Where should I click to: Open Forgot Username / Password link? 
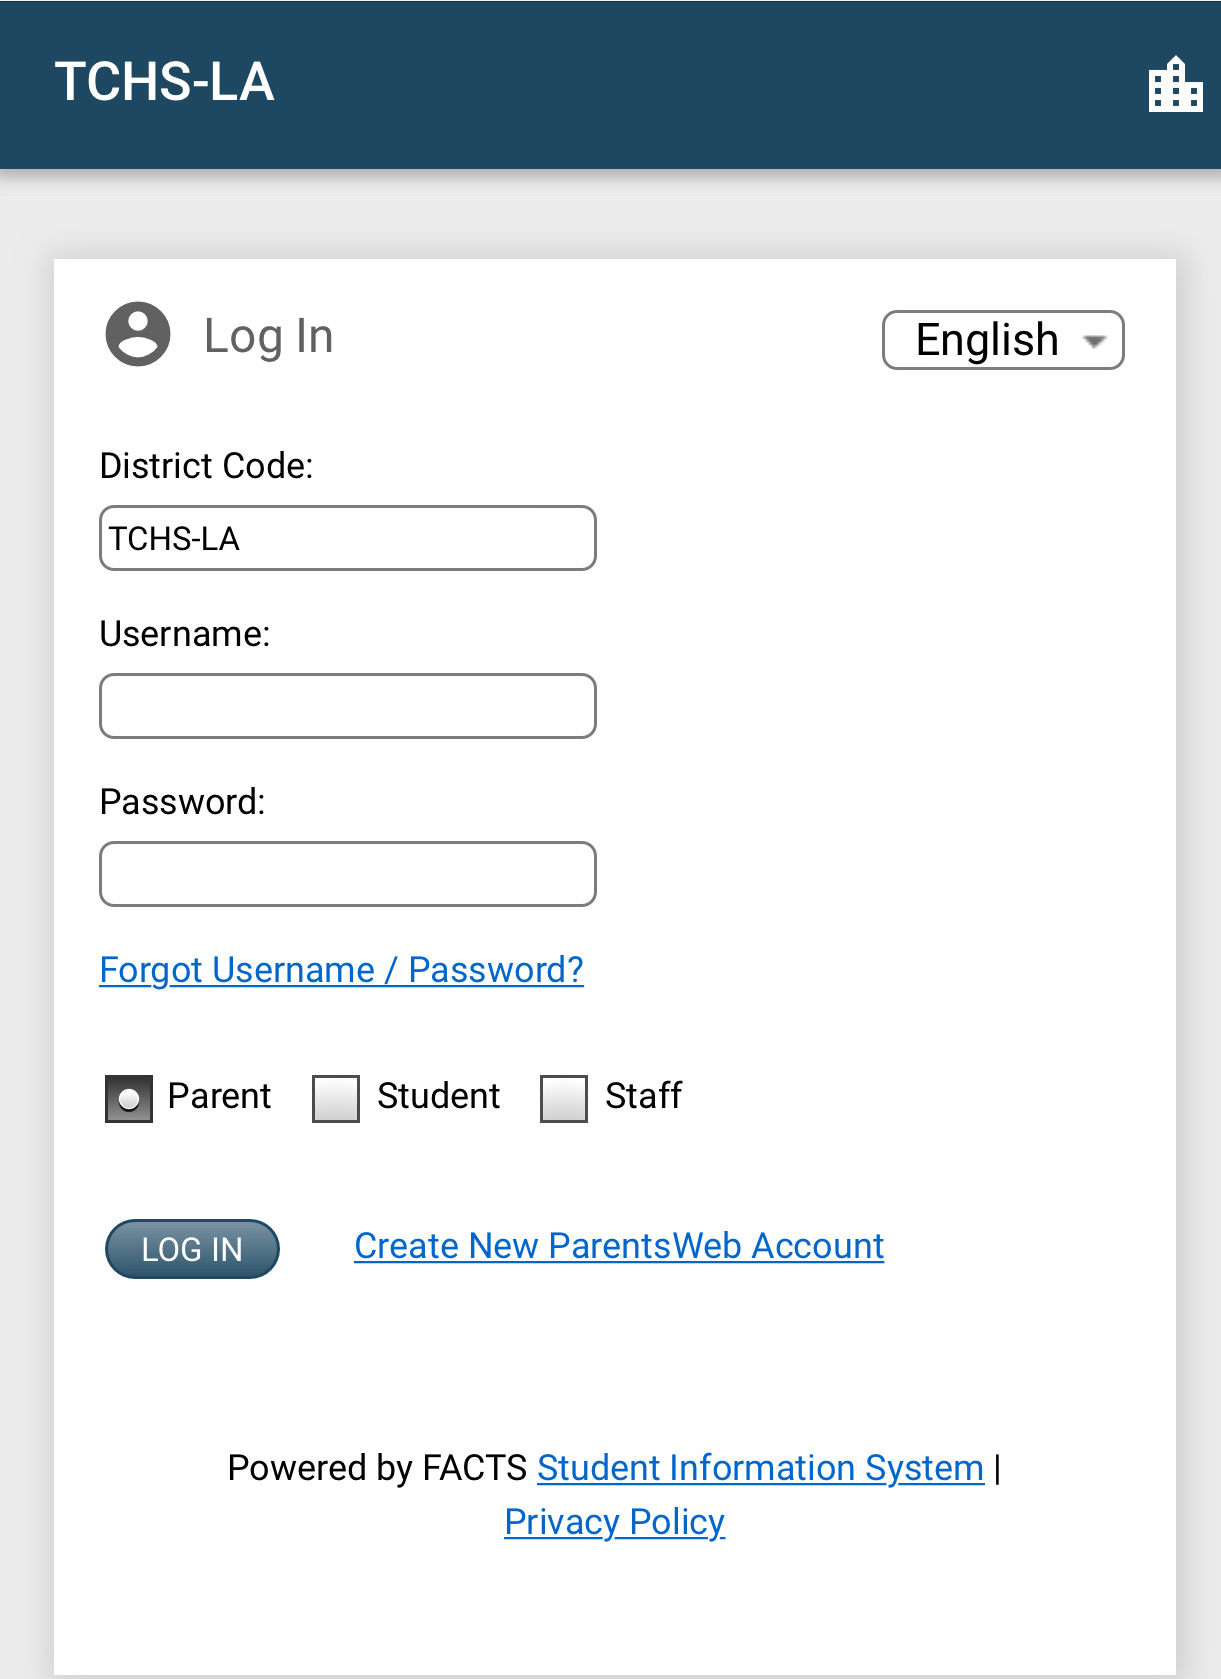341,969
